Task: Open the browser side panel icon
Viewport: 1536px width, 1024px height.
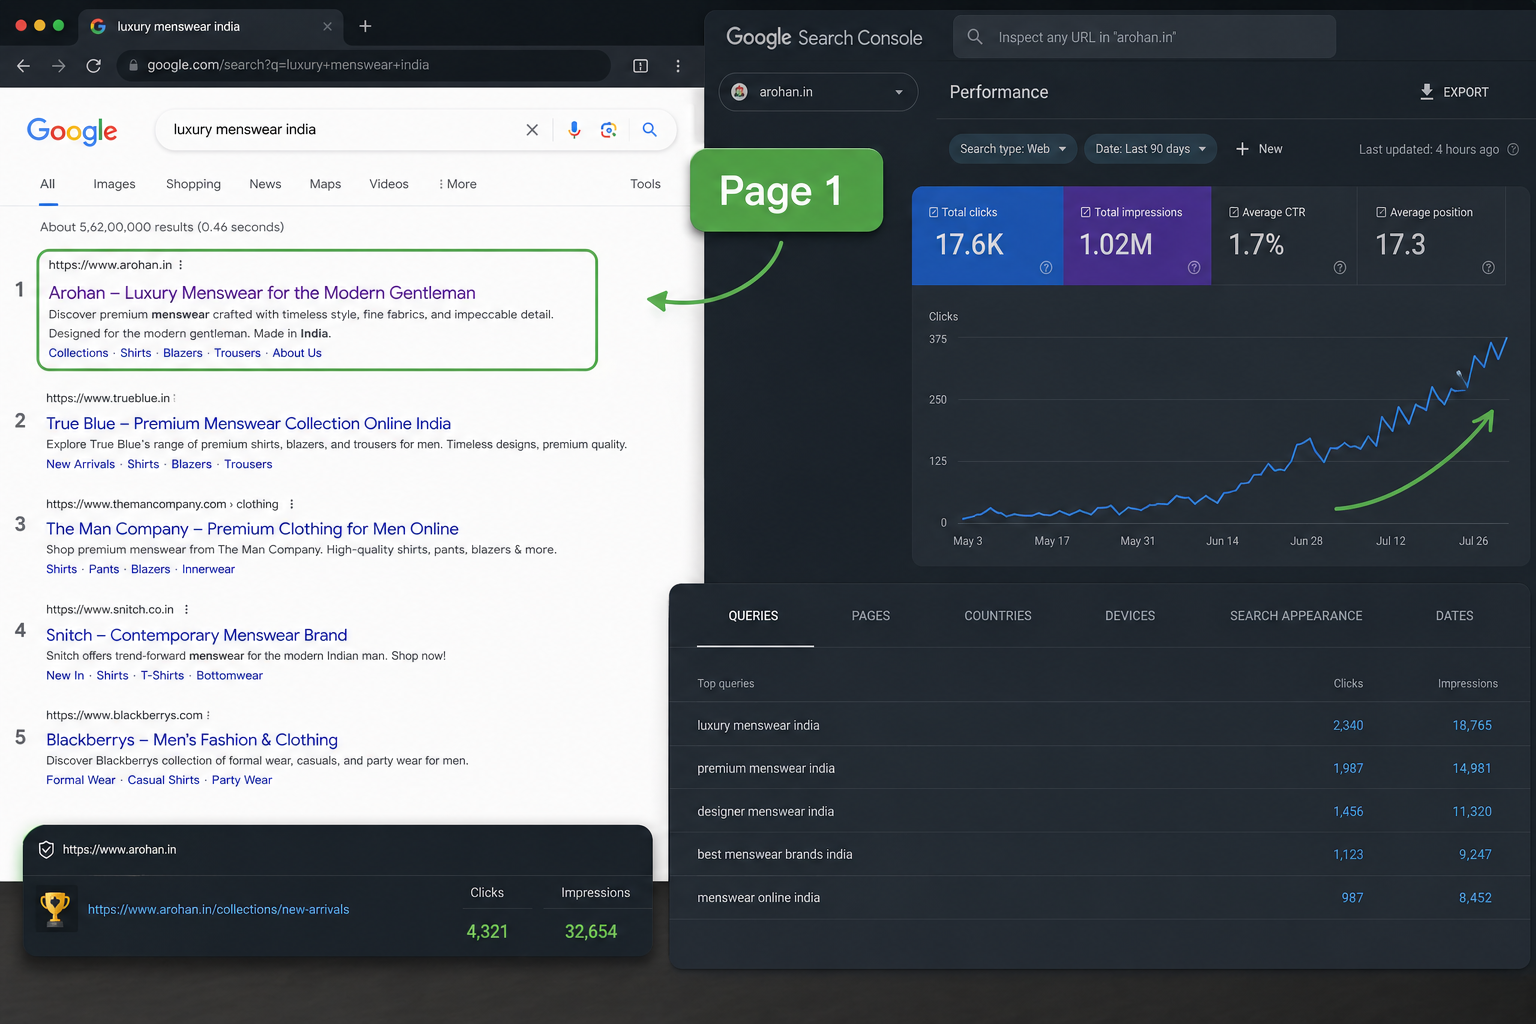Action: 641,66
